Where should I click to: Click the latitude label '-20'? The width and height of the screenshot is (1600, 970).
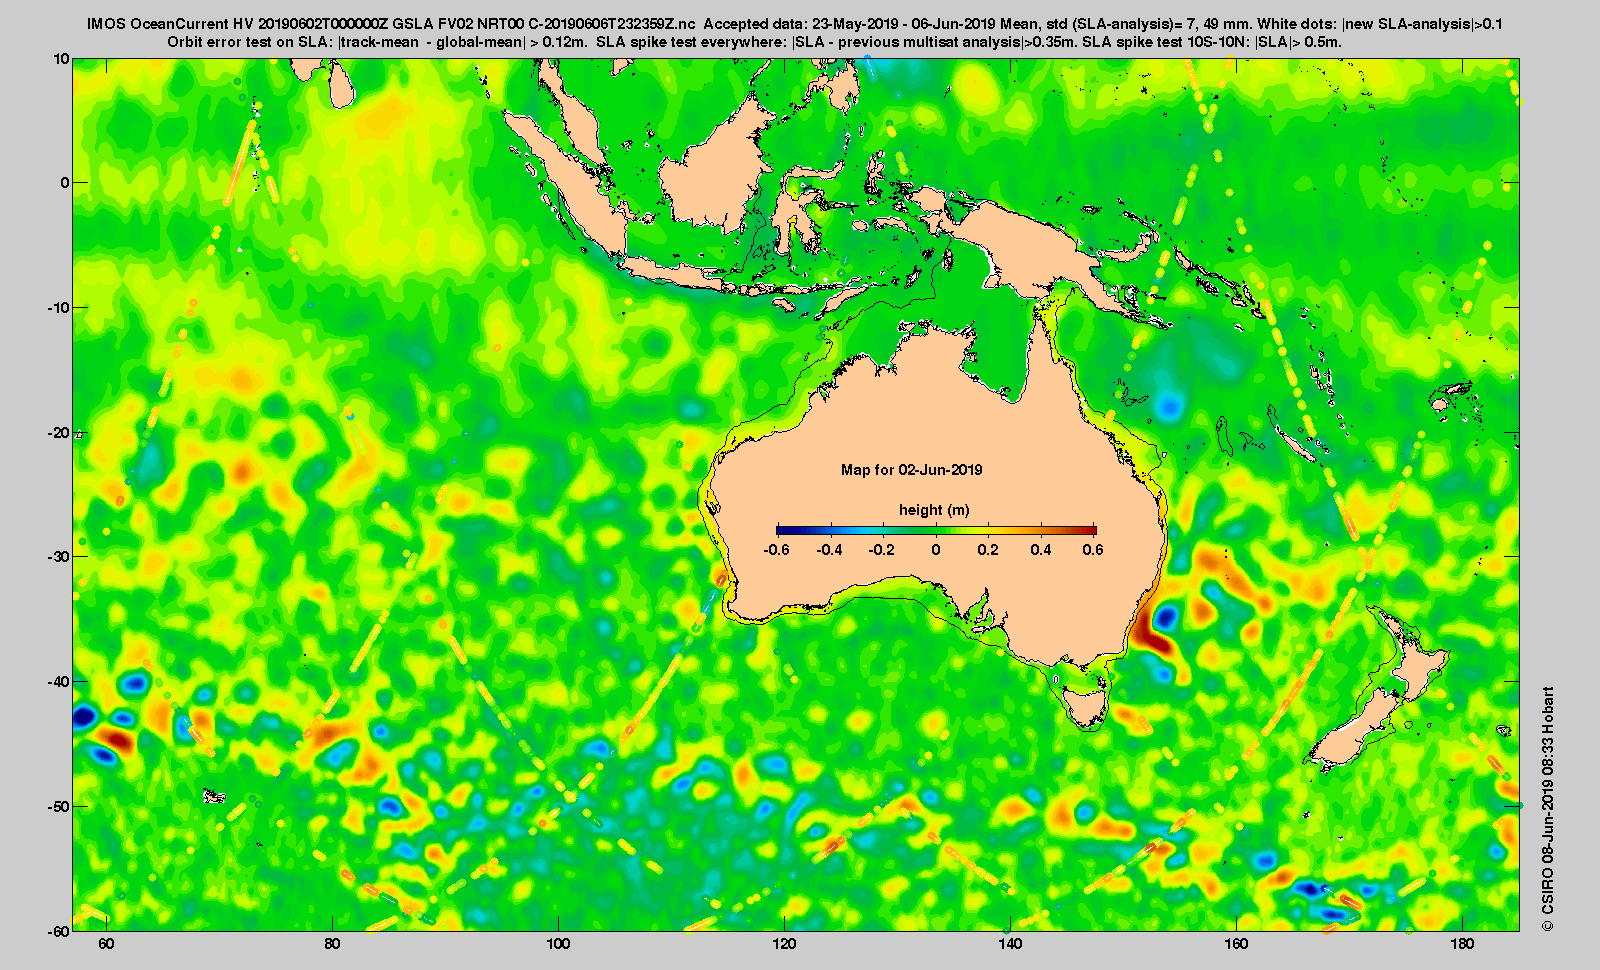tap(58, 432)
